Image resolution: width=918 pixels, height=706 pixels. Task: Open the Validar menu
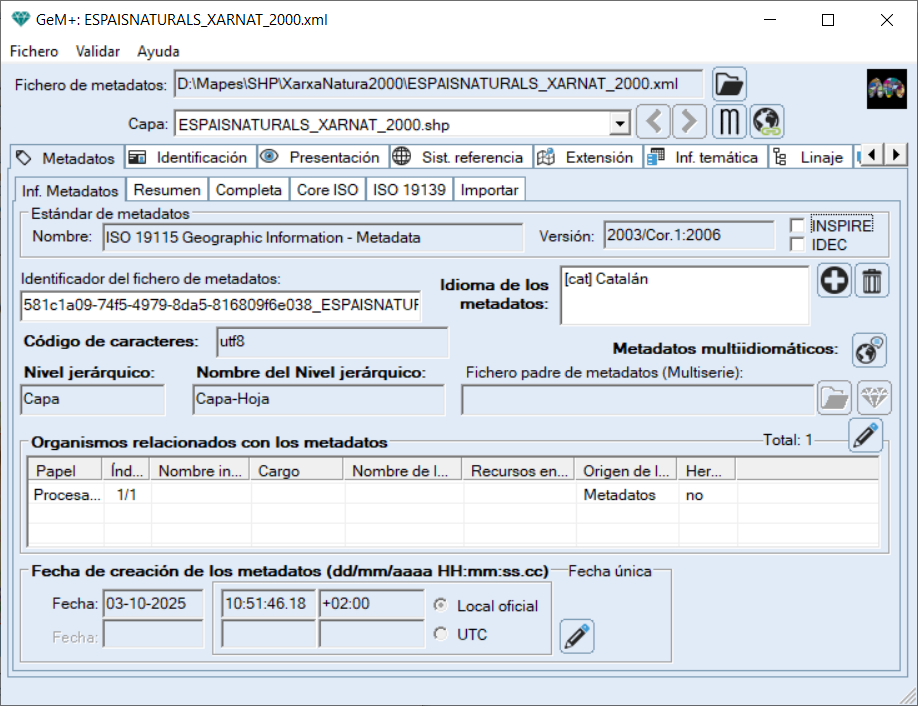coord(98,51)
